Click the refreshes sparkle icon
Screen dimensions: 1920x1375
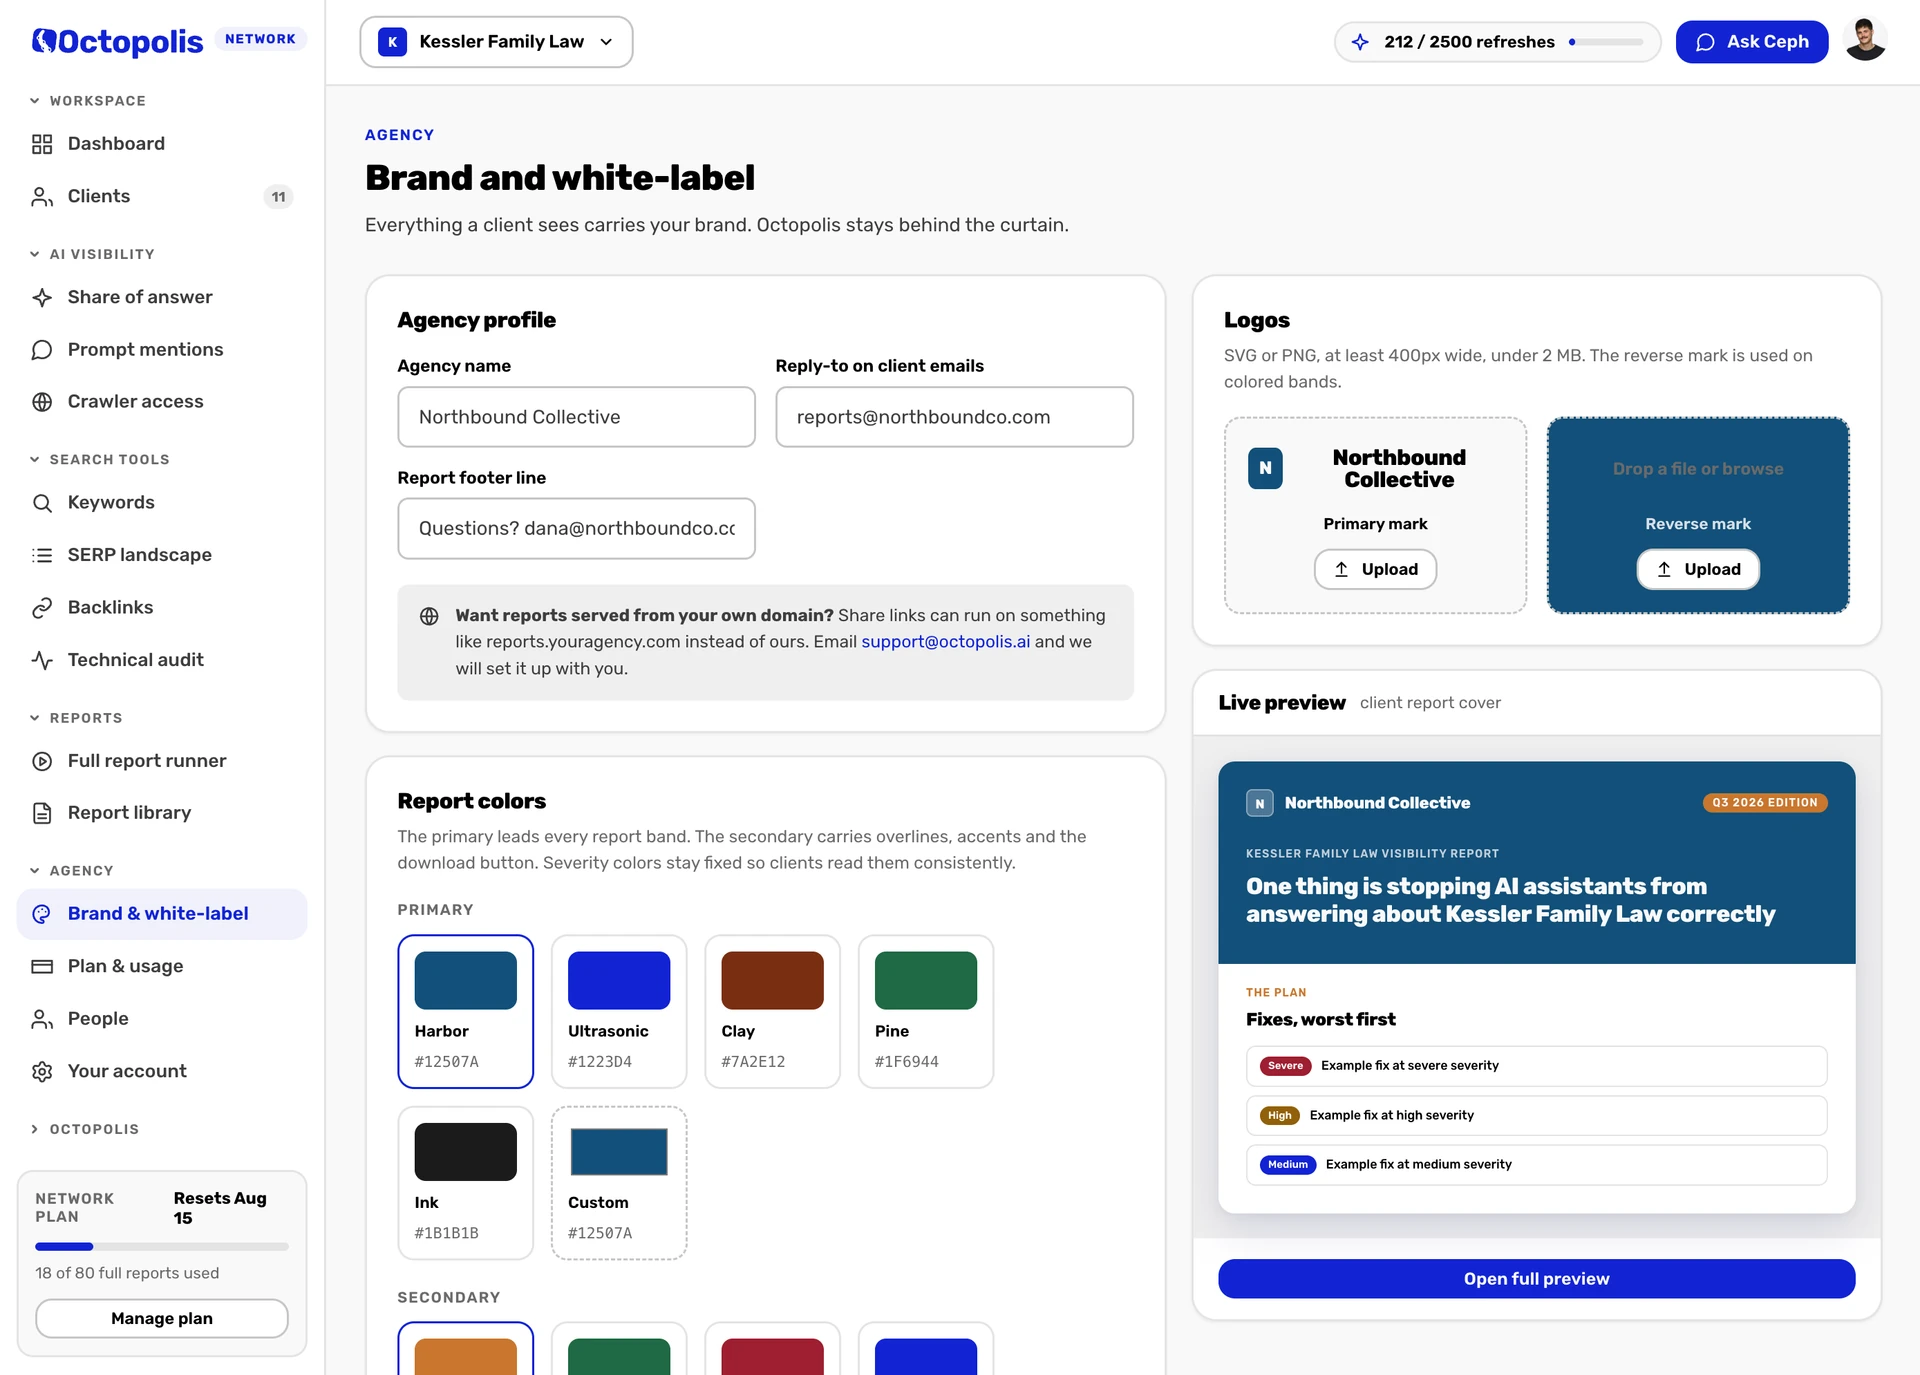click(1360, 42)
